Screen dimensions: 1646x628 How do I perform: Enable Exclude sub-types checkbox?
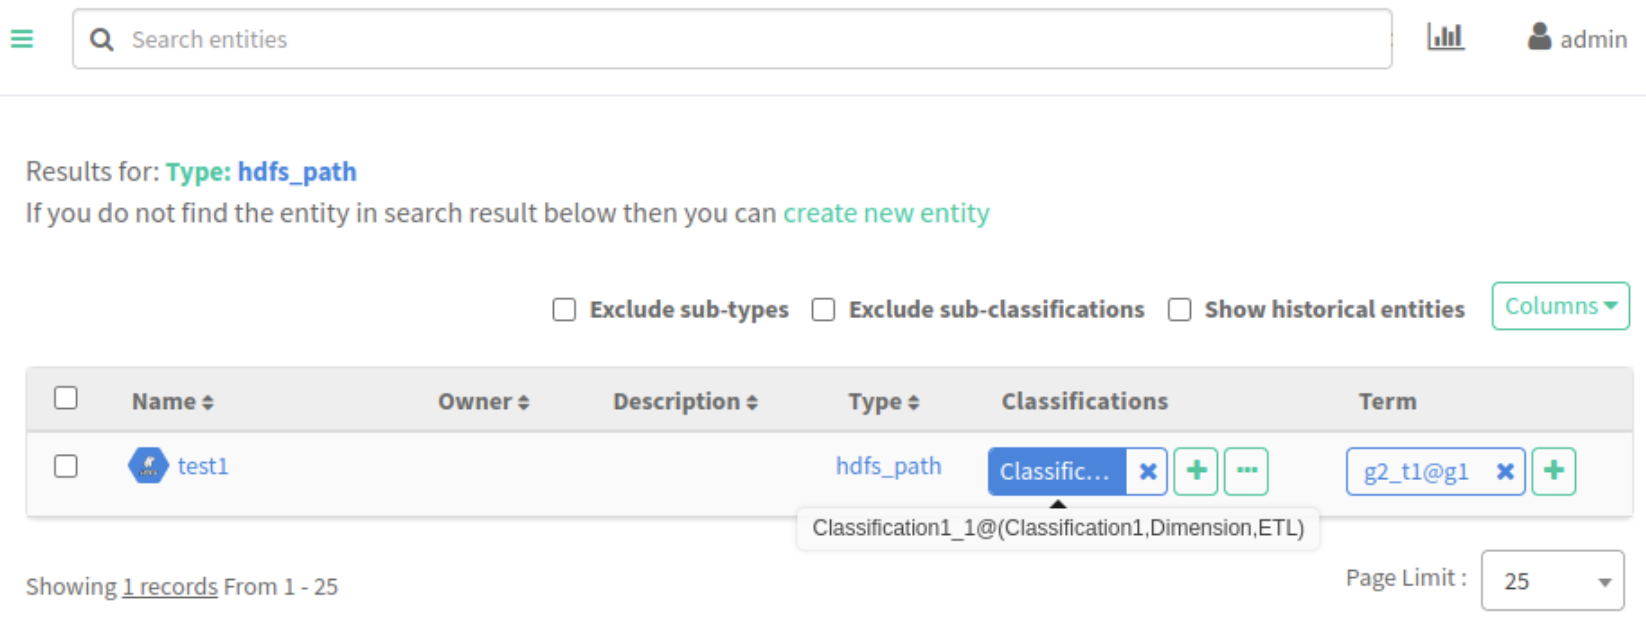[564, 310]
